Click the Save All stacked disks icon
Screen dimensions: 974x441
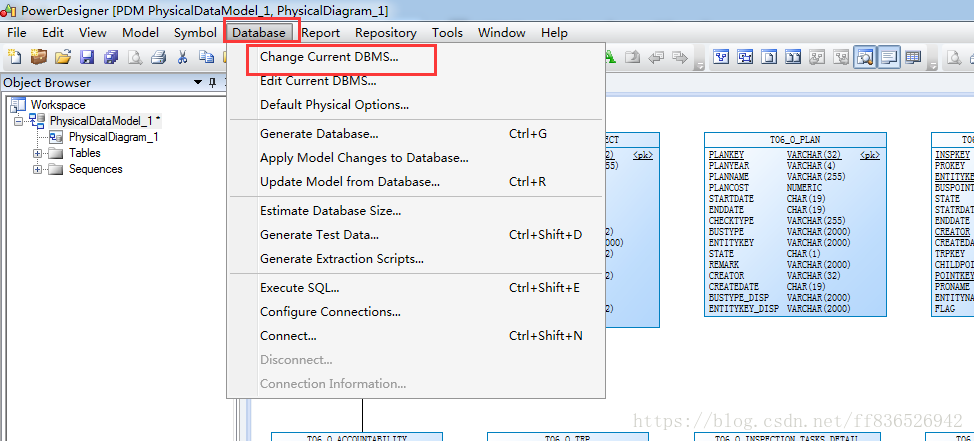pos(111,57)
